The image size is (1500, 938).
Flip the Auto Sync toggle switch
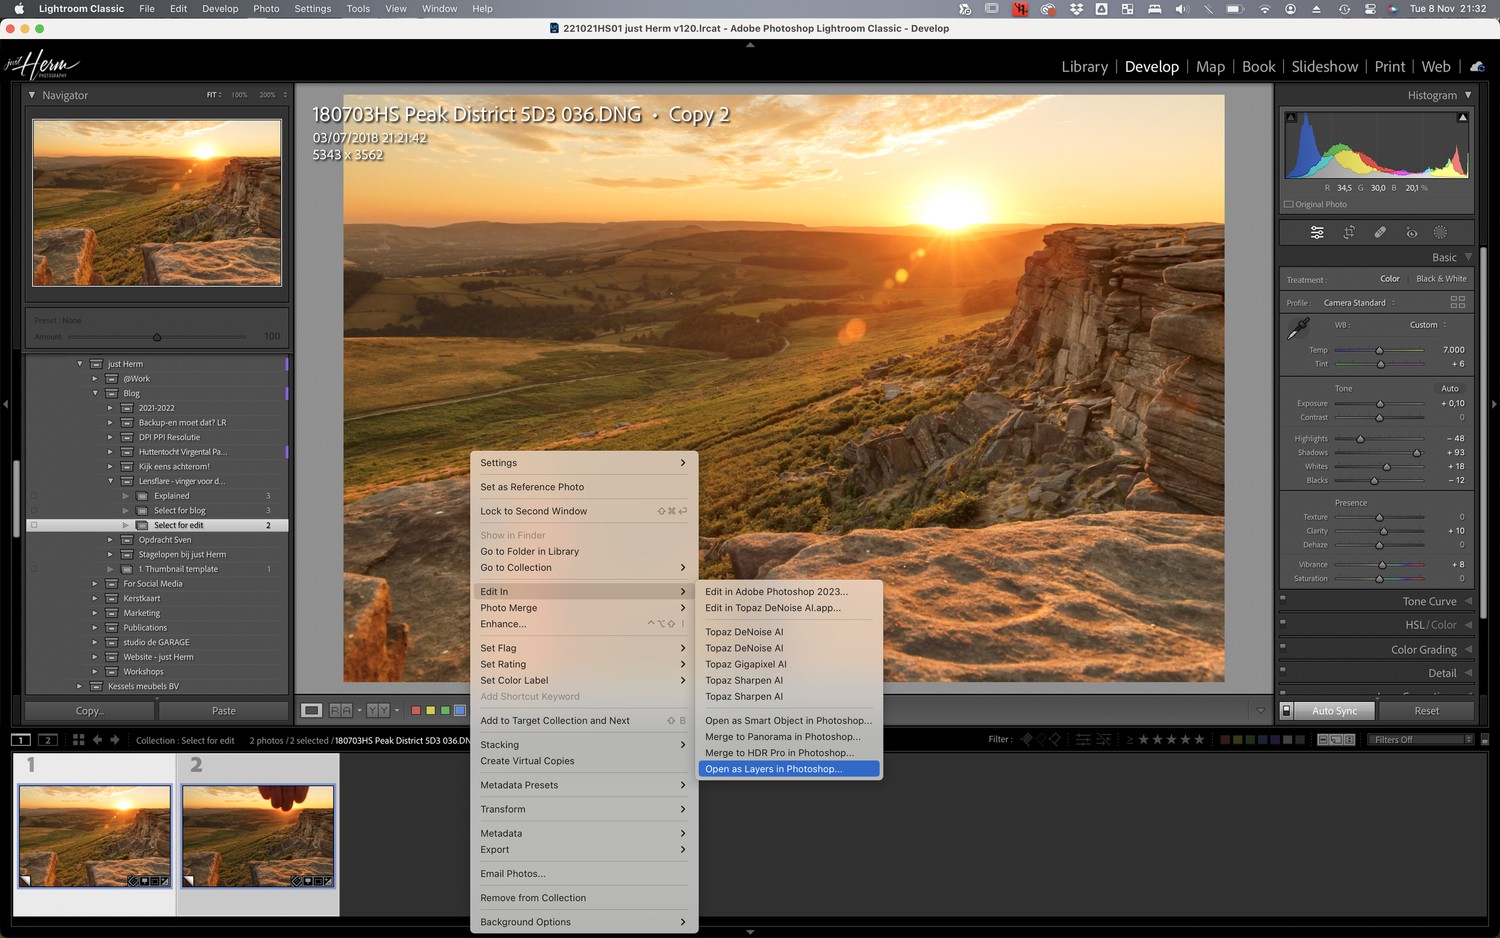(x=1287, y=711)
